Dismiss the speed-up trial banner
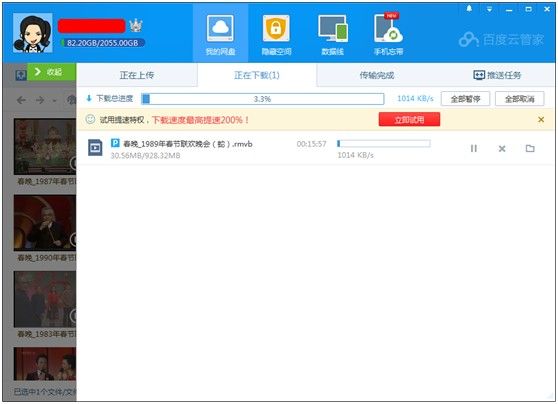Screen dimensions: 558x404 click(541, 120)
